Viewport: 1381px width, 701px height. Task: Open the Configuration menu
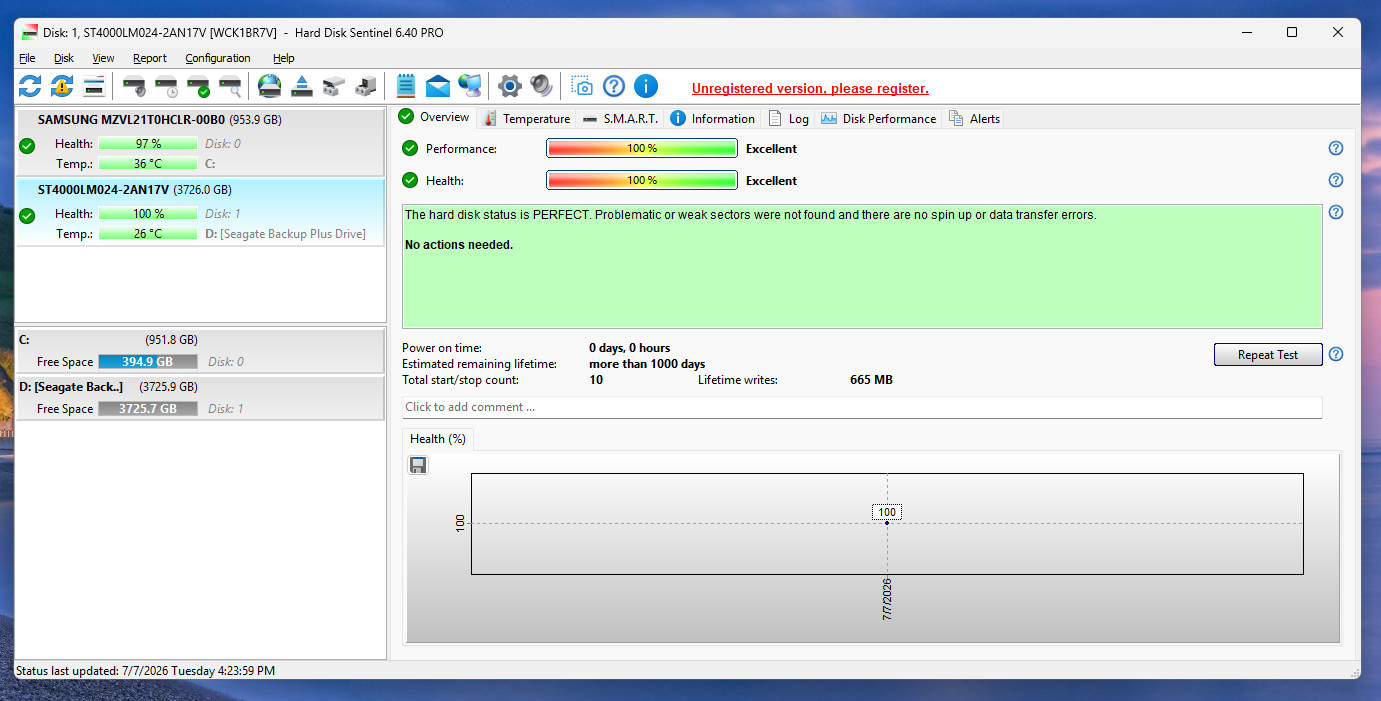pyautogui.click(x=218, y=58)
